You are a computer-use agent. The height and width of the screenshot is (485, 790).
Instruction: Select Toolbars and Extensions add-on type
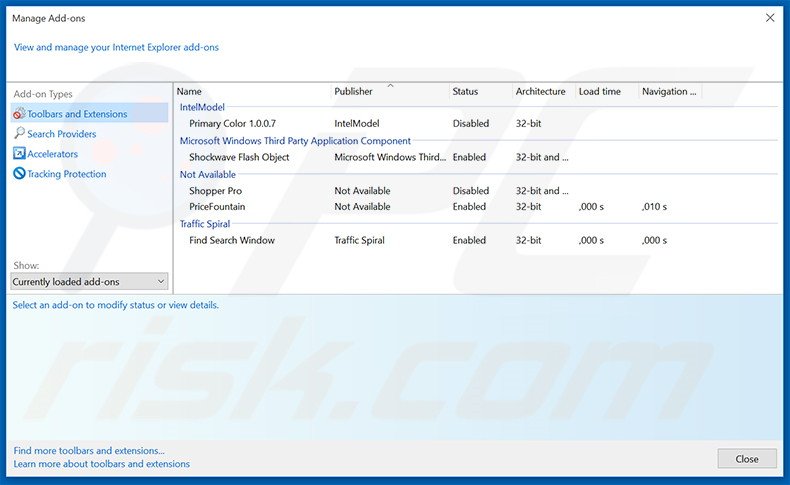(89, 113)
